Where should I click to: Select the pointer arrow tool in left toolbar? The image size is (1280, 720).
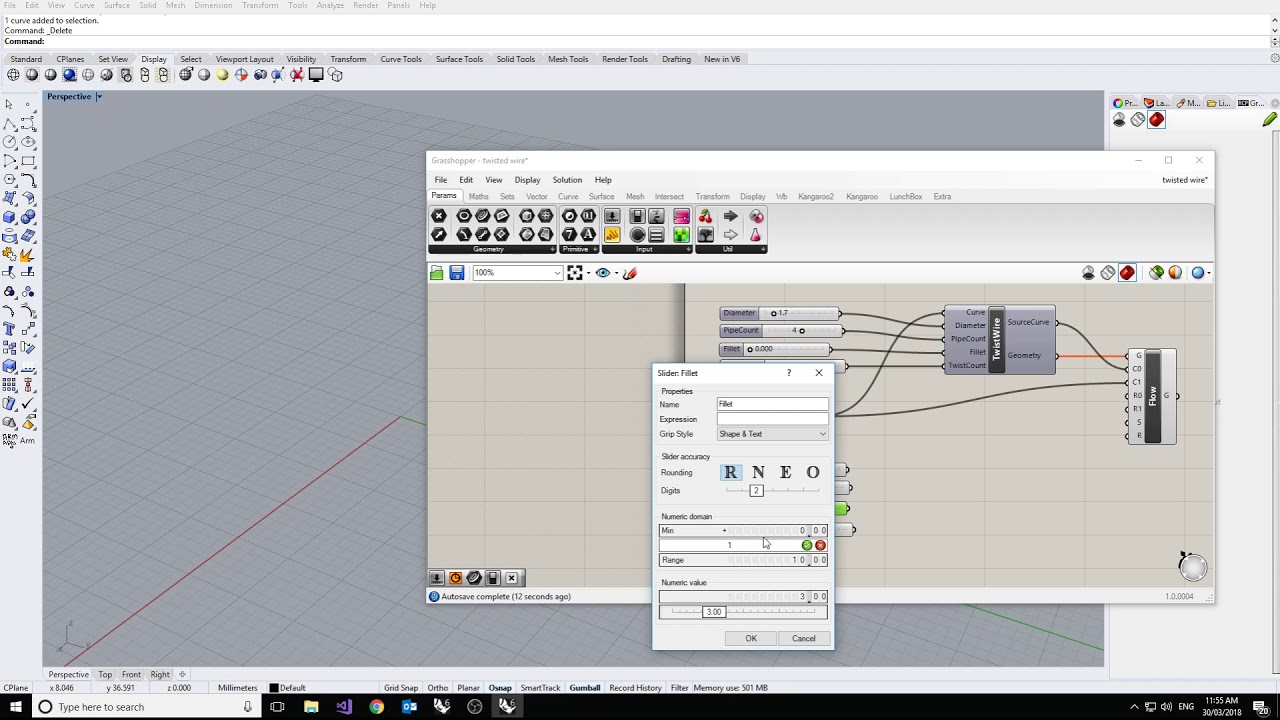[x=9, y=104]
